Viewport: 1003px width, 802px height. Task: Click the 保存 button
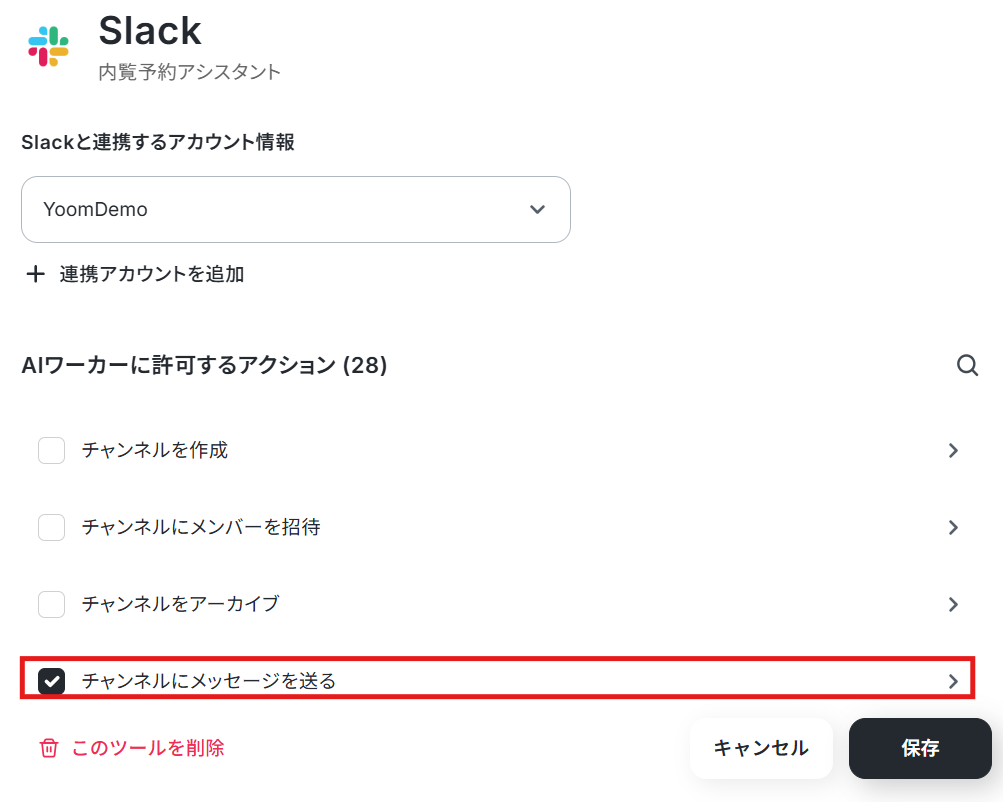click(920, 748)
